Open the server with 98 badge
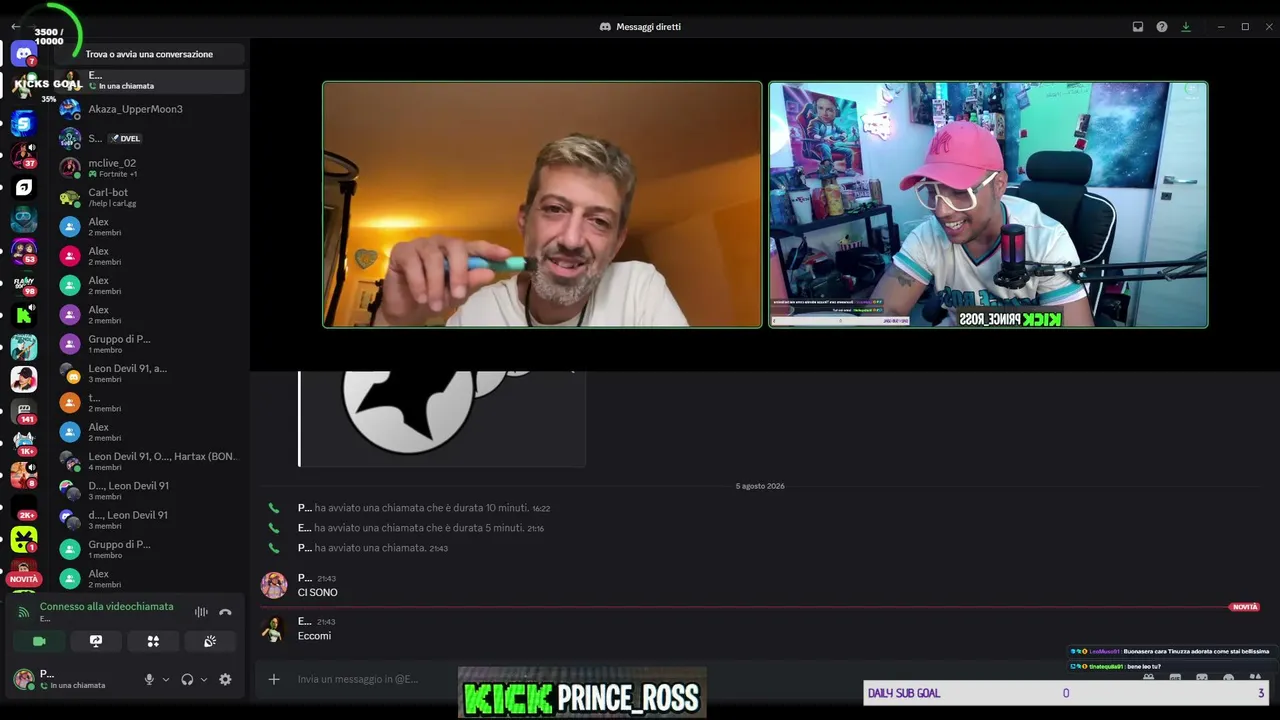1280x720 pixels. (x=24, y=284)
